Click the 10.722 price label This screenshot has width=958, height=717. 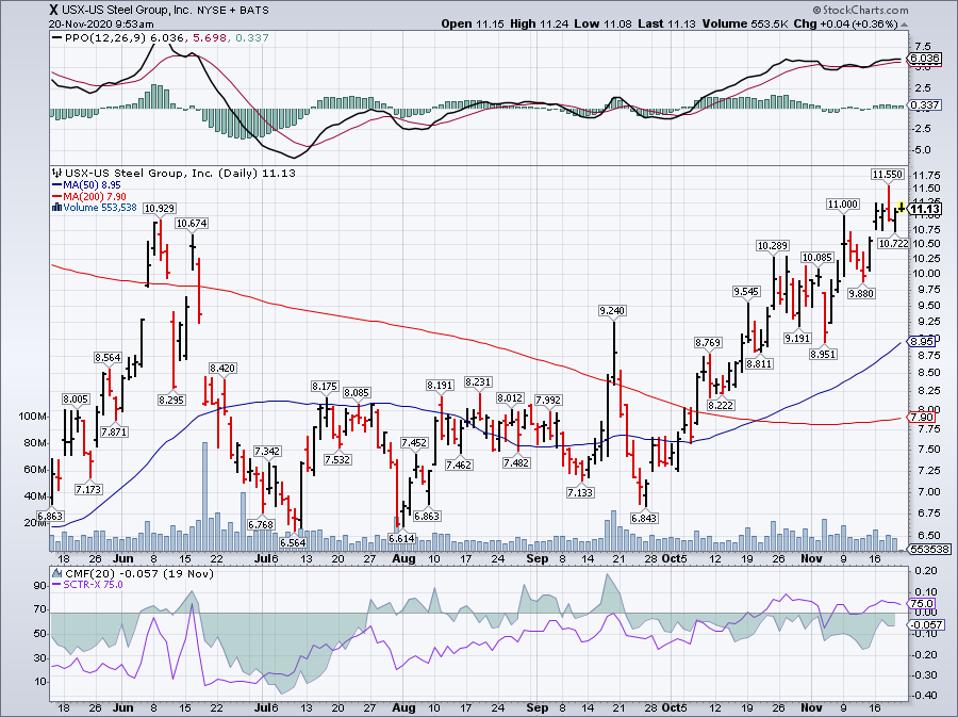(x=894, y=244)
